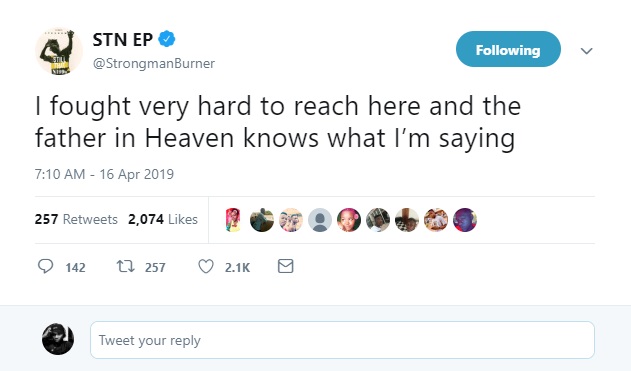Screen dimensions: 631x371
Task: Open the STN EP display name link
Action: pos(122,39)
